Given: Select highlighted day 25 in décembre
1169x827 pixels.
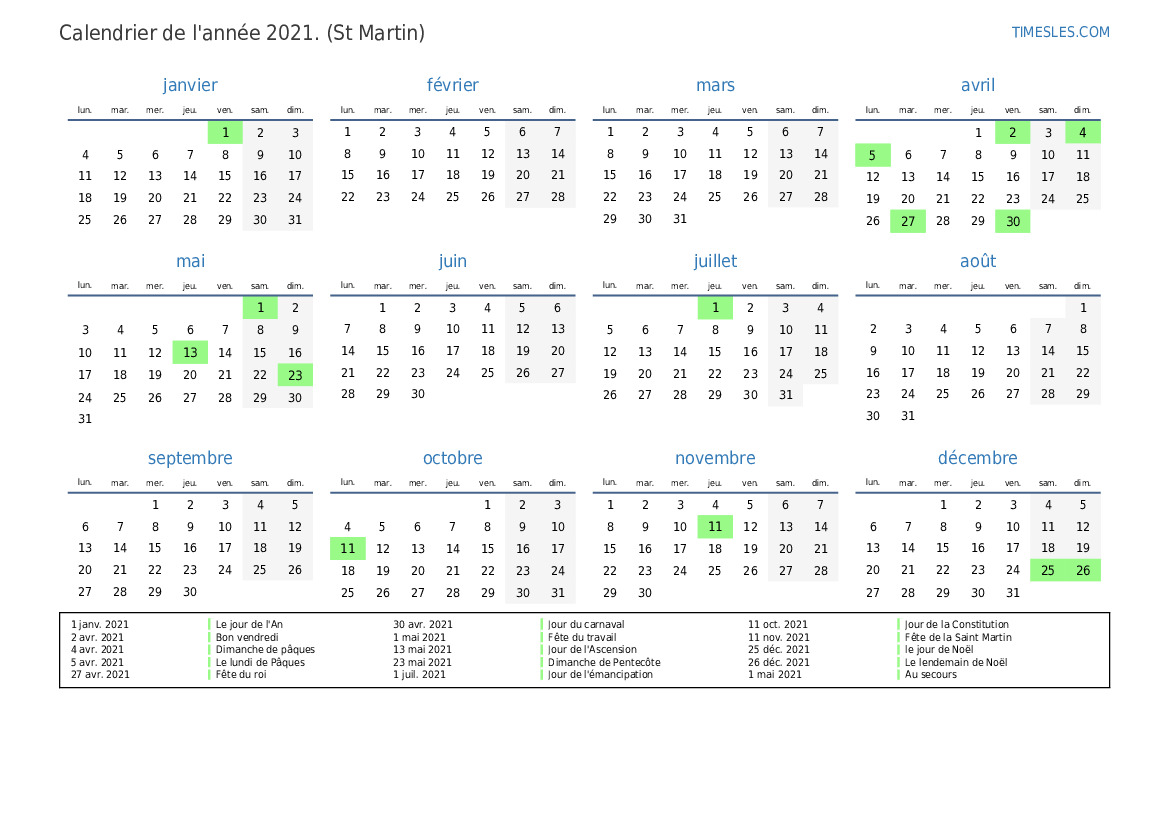Looking at the screenshot, I should pos(1047,571).
